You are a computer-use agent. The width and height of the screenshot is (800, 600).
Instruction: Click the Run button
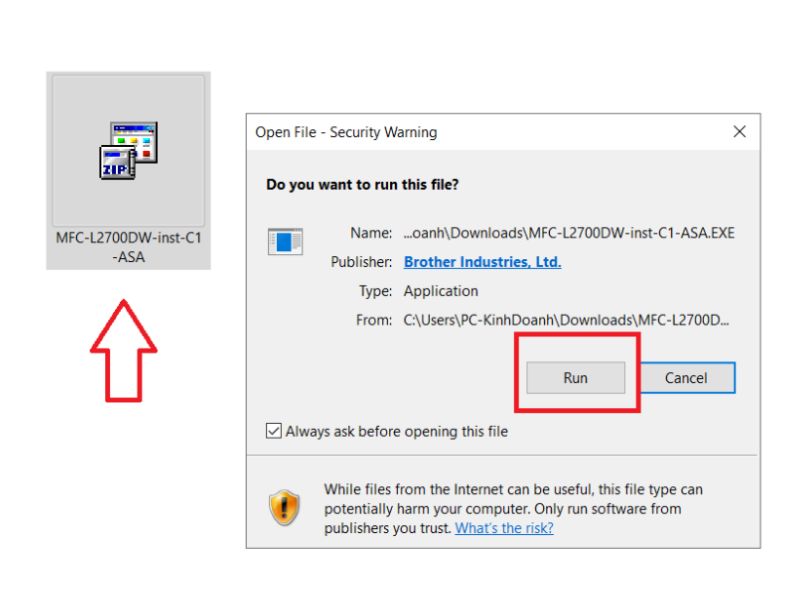(576, 378)
